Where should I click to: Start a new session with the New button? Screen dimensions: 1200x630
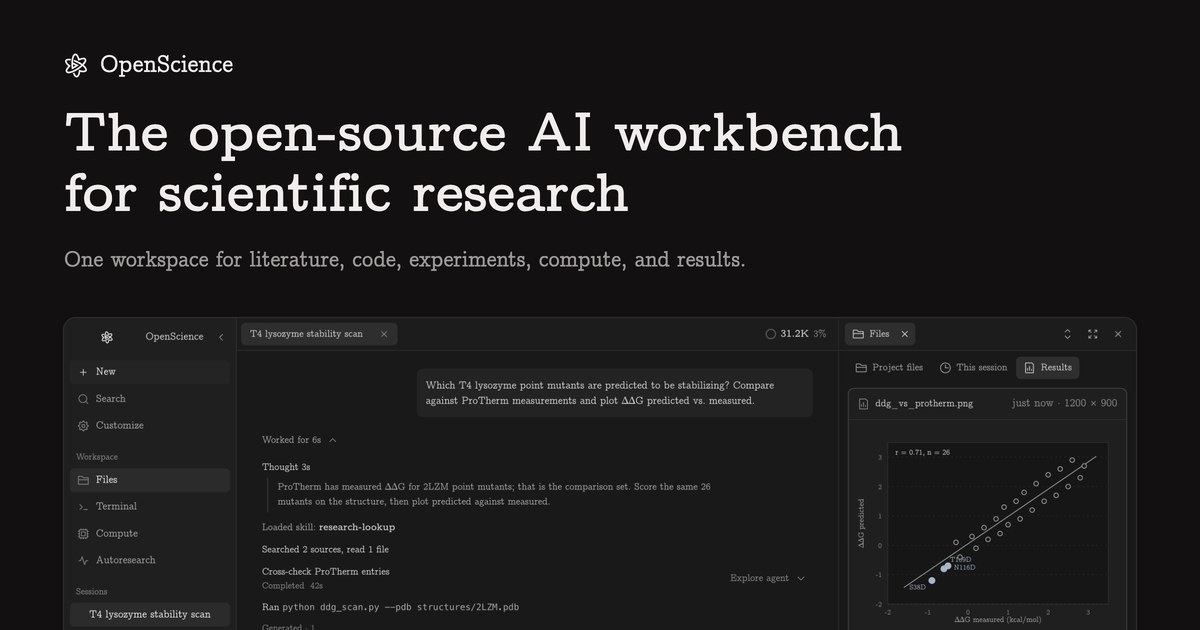pyautogui.click(x=150, y=372)
